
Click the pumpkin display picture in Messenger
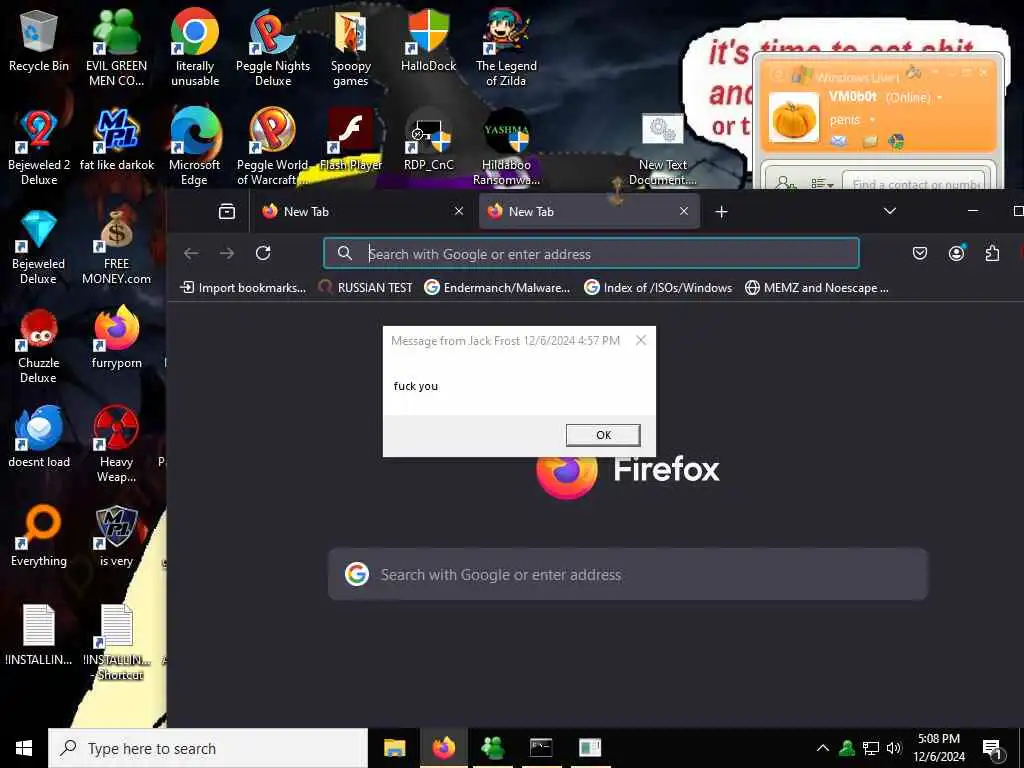[x=793, y=118]
